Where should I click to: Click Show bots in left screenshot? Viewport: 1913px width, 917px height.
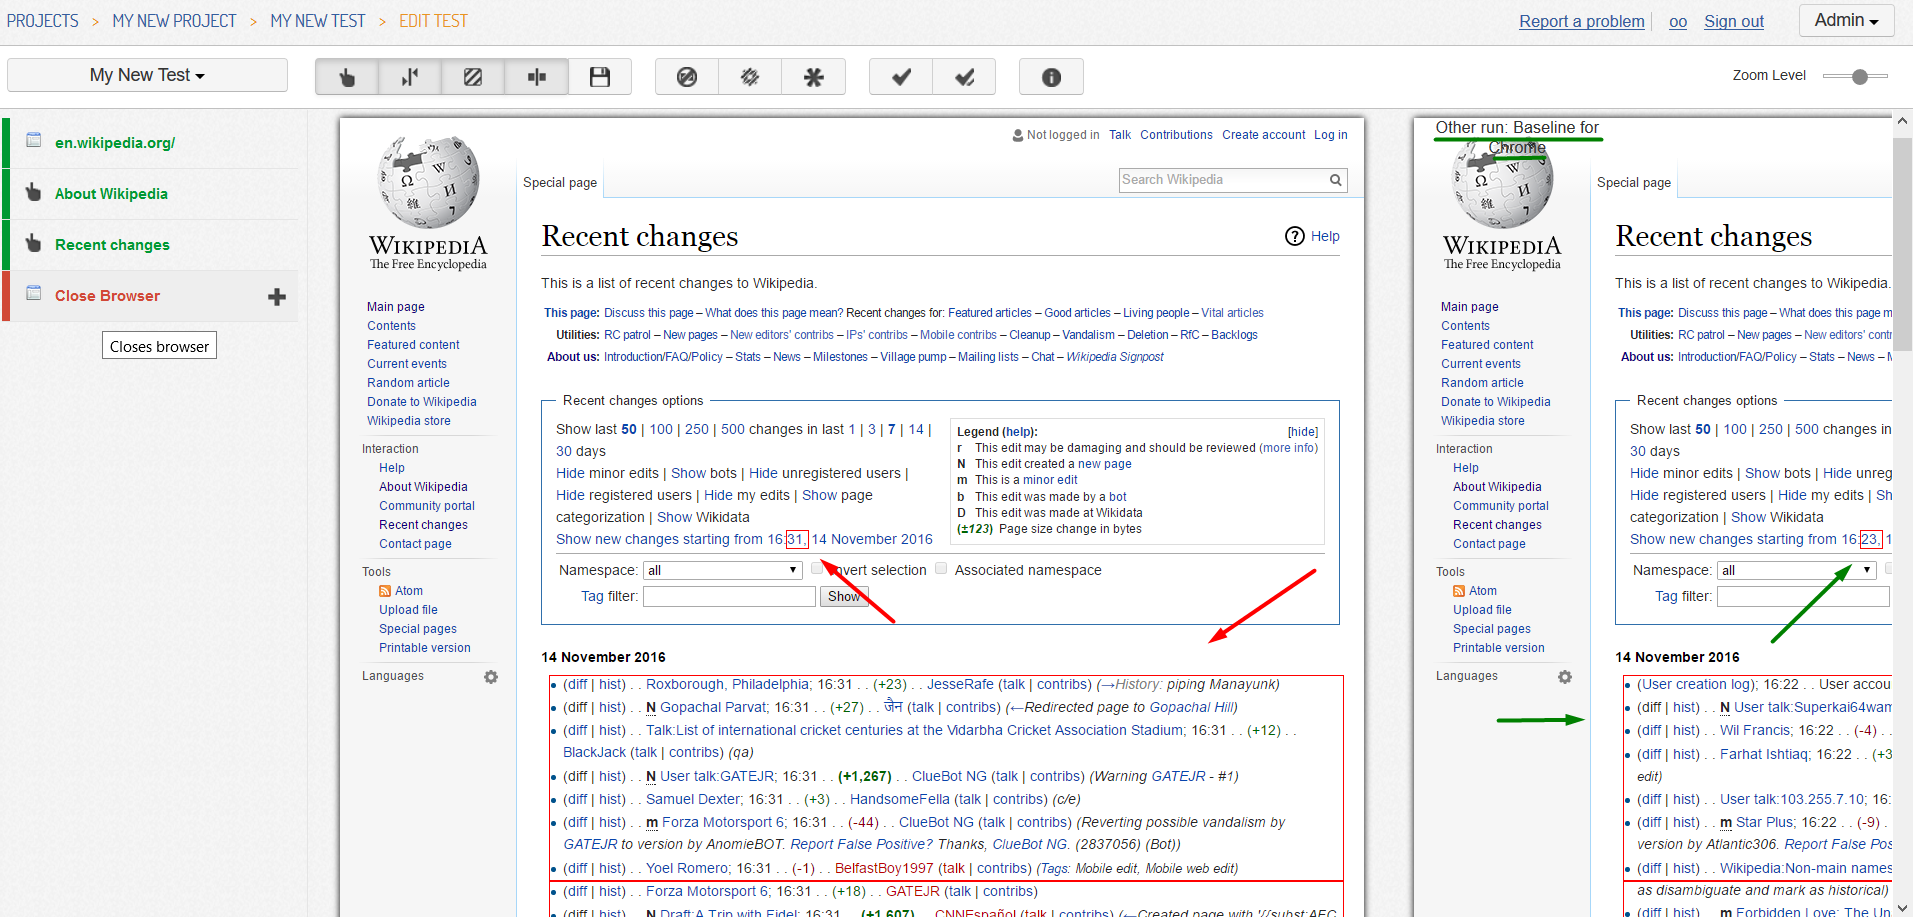[703, 473]
